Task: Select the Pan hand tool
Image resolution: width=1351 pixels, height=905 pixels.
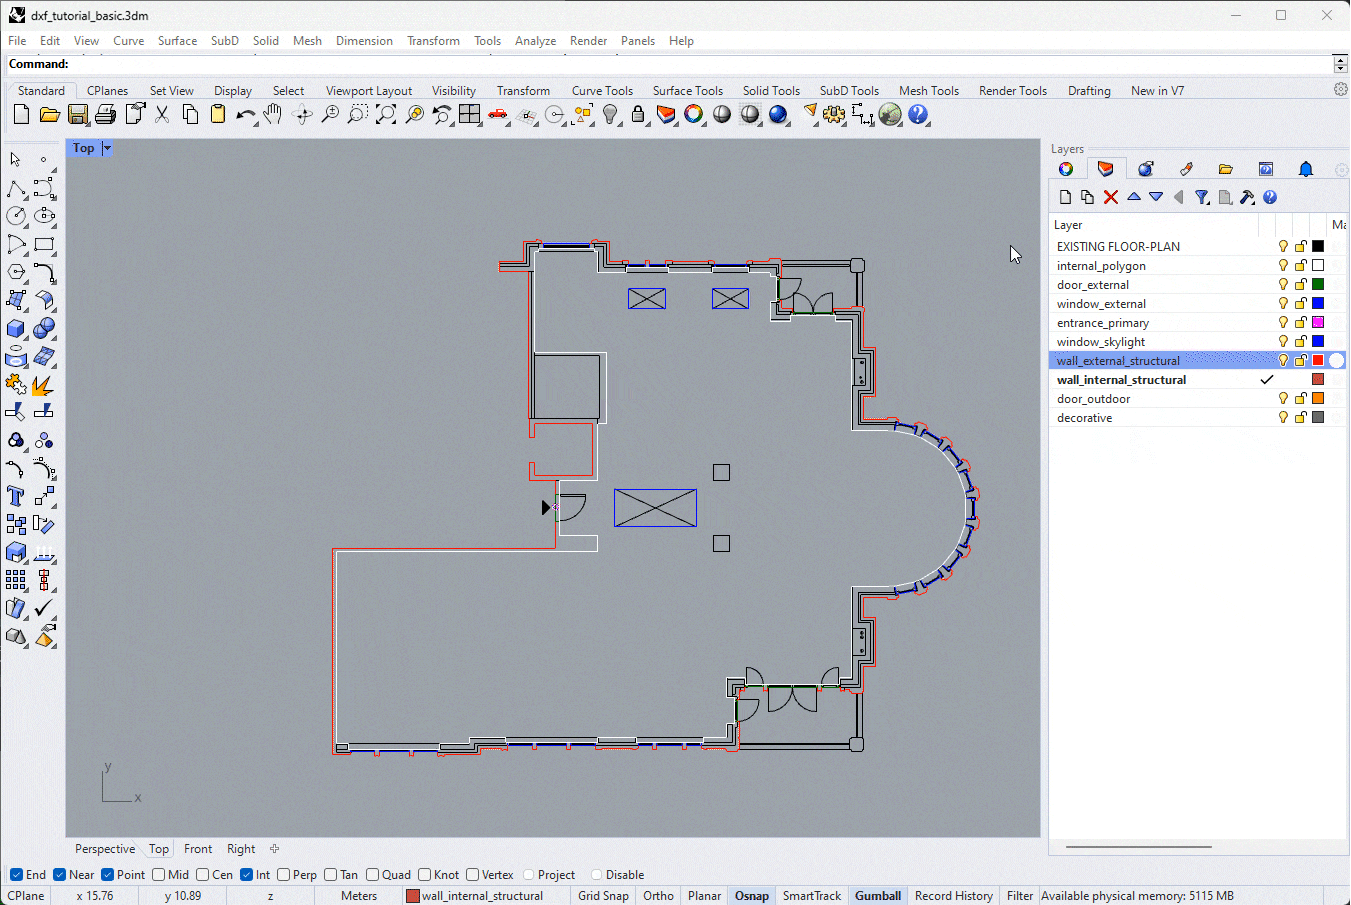Action: [x=273, y=115]
